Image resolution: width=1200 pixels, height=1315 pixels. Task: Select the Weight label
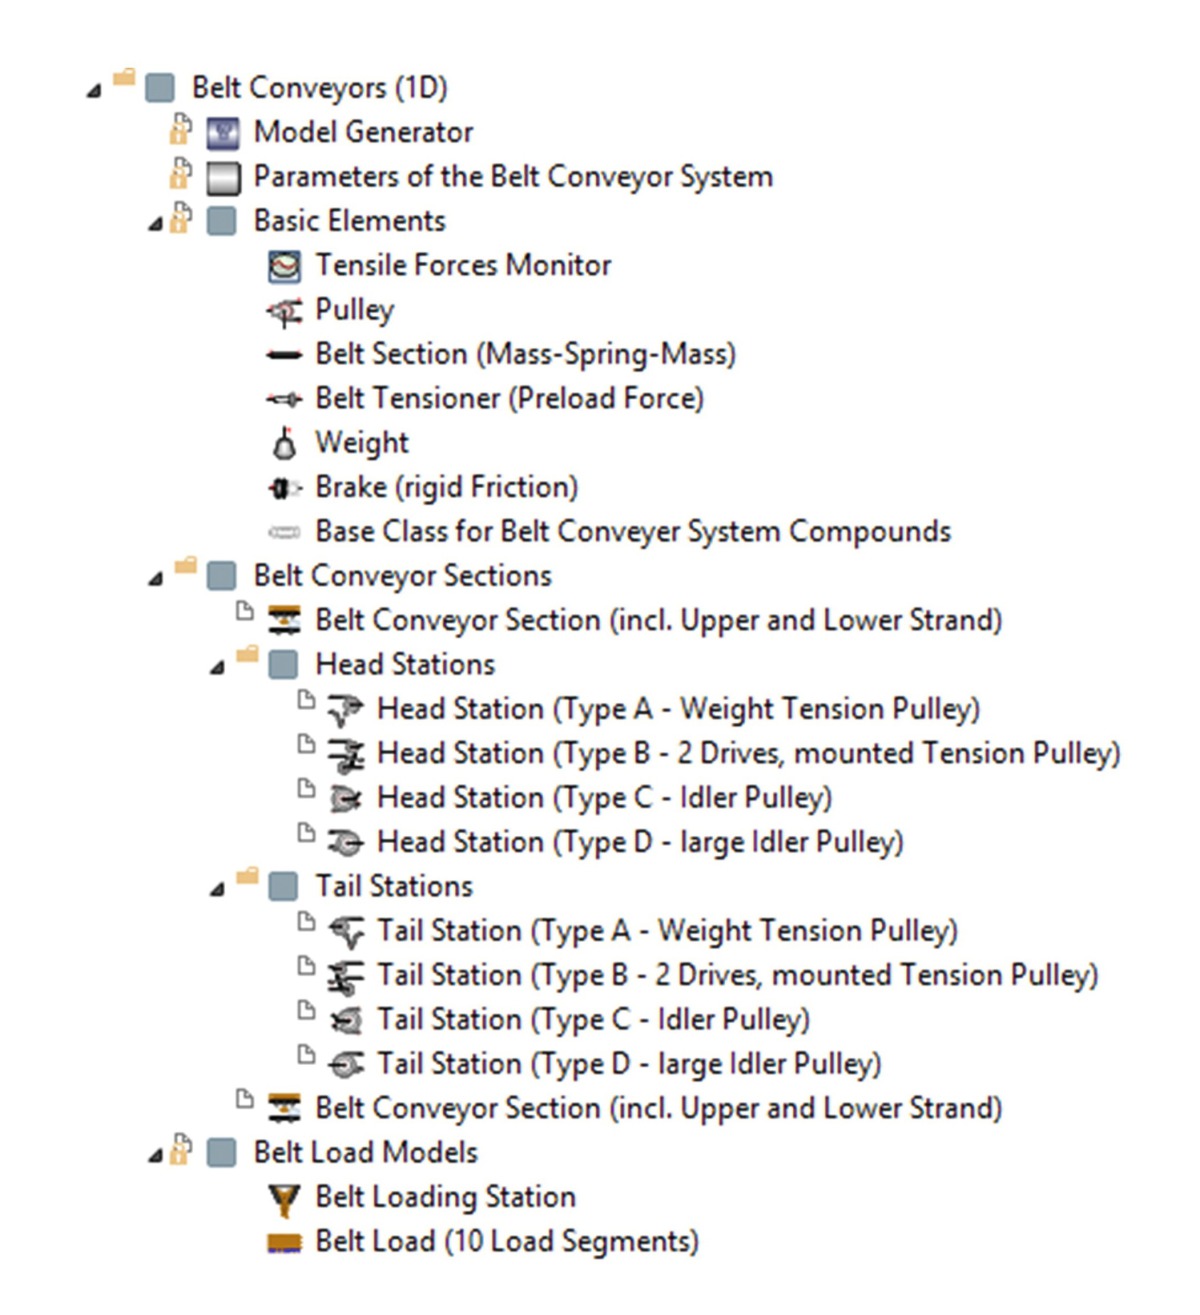coord(362,443)
